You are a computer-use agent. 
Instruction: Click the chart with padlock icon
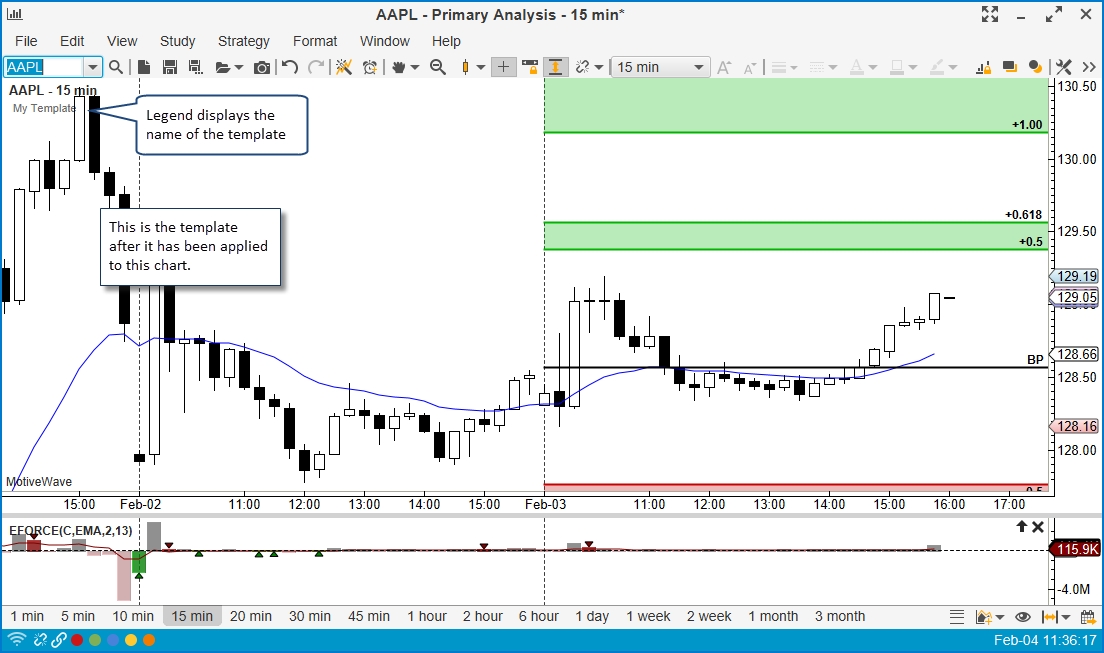click(984, 67)
